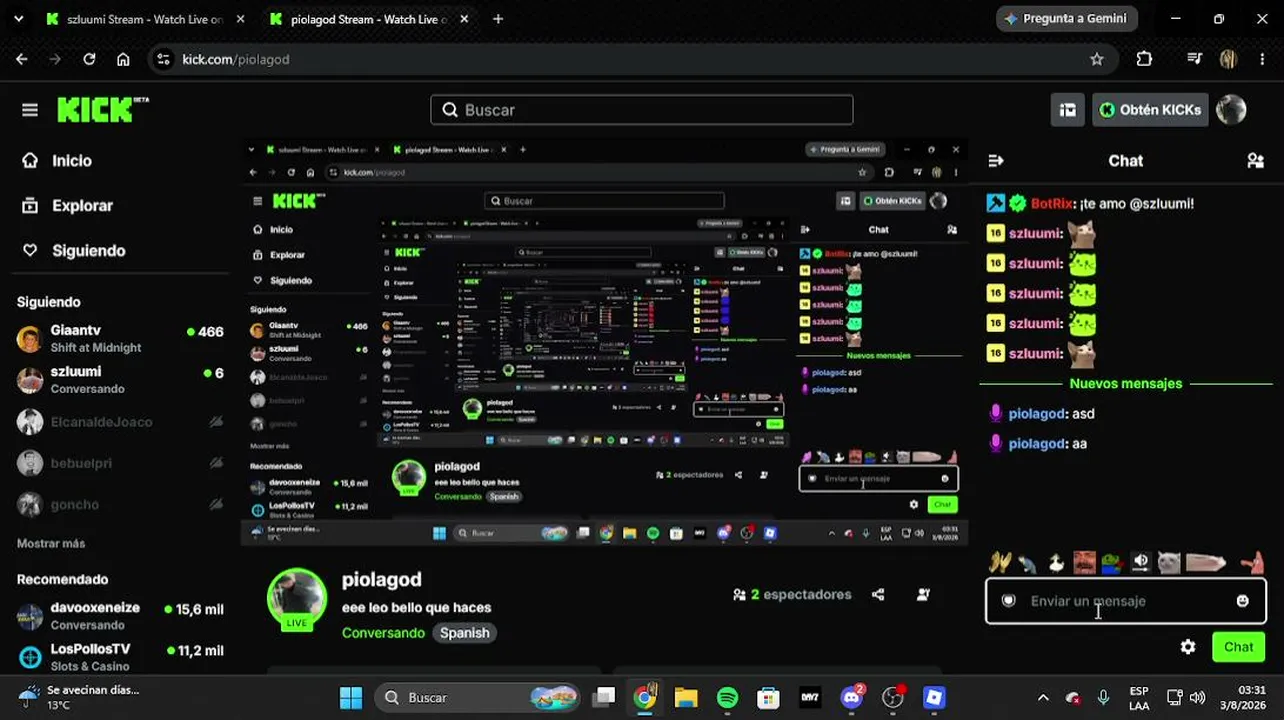This screenshot has height=720, width=1284.
Task: Click the chat identity badge icon
Action: (x=1009, y=601)
